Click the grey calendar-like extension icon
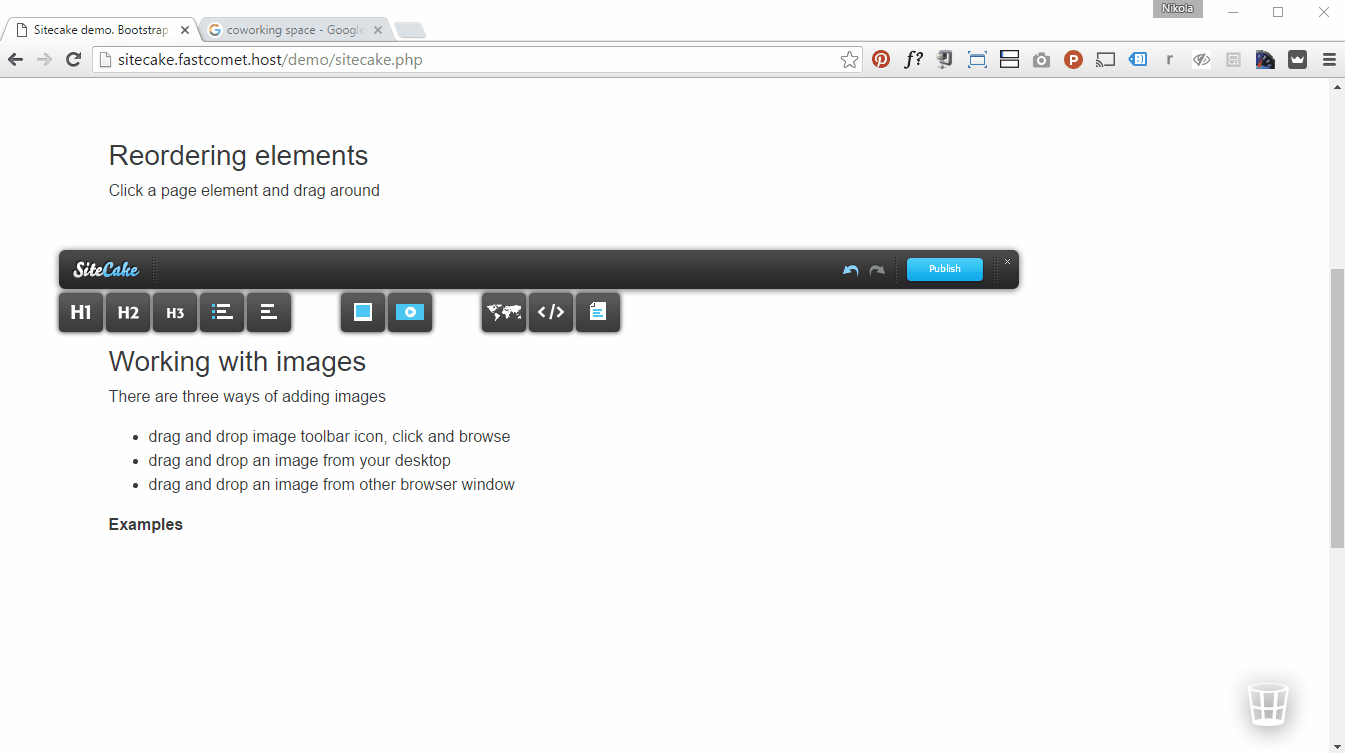Image resolution: width=1345 pixels, height=753 pixels. click(x=1233, y=60)
